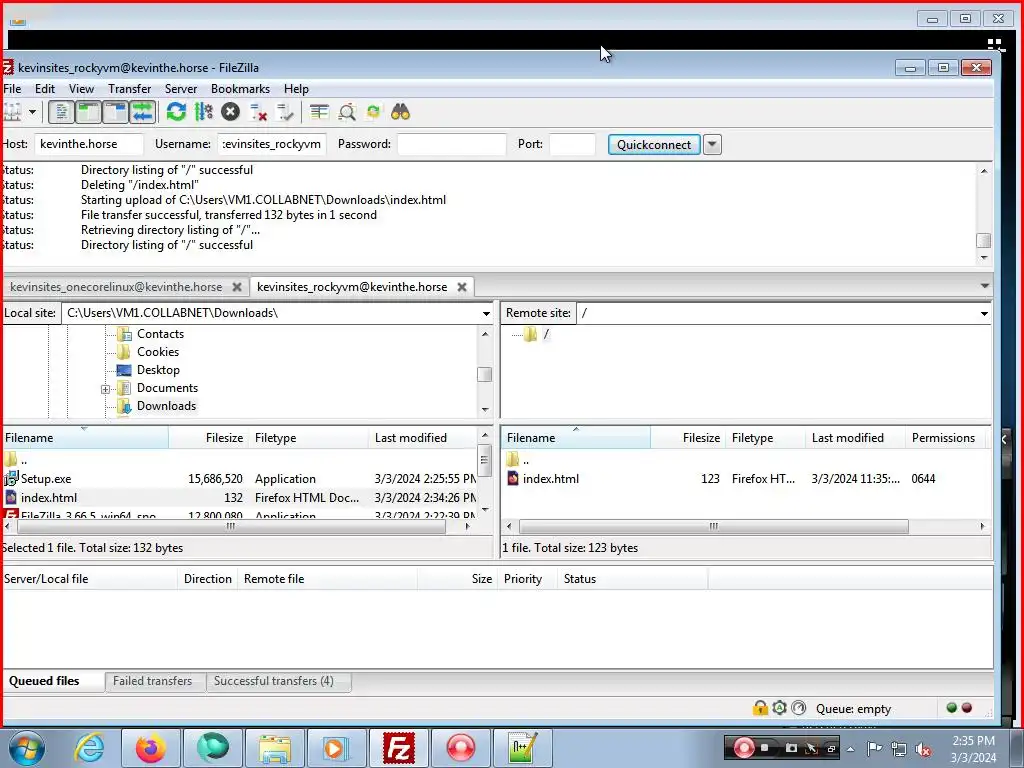Open the Bookmarks menu

click(240, 89)
